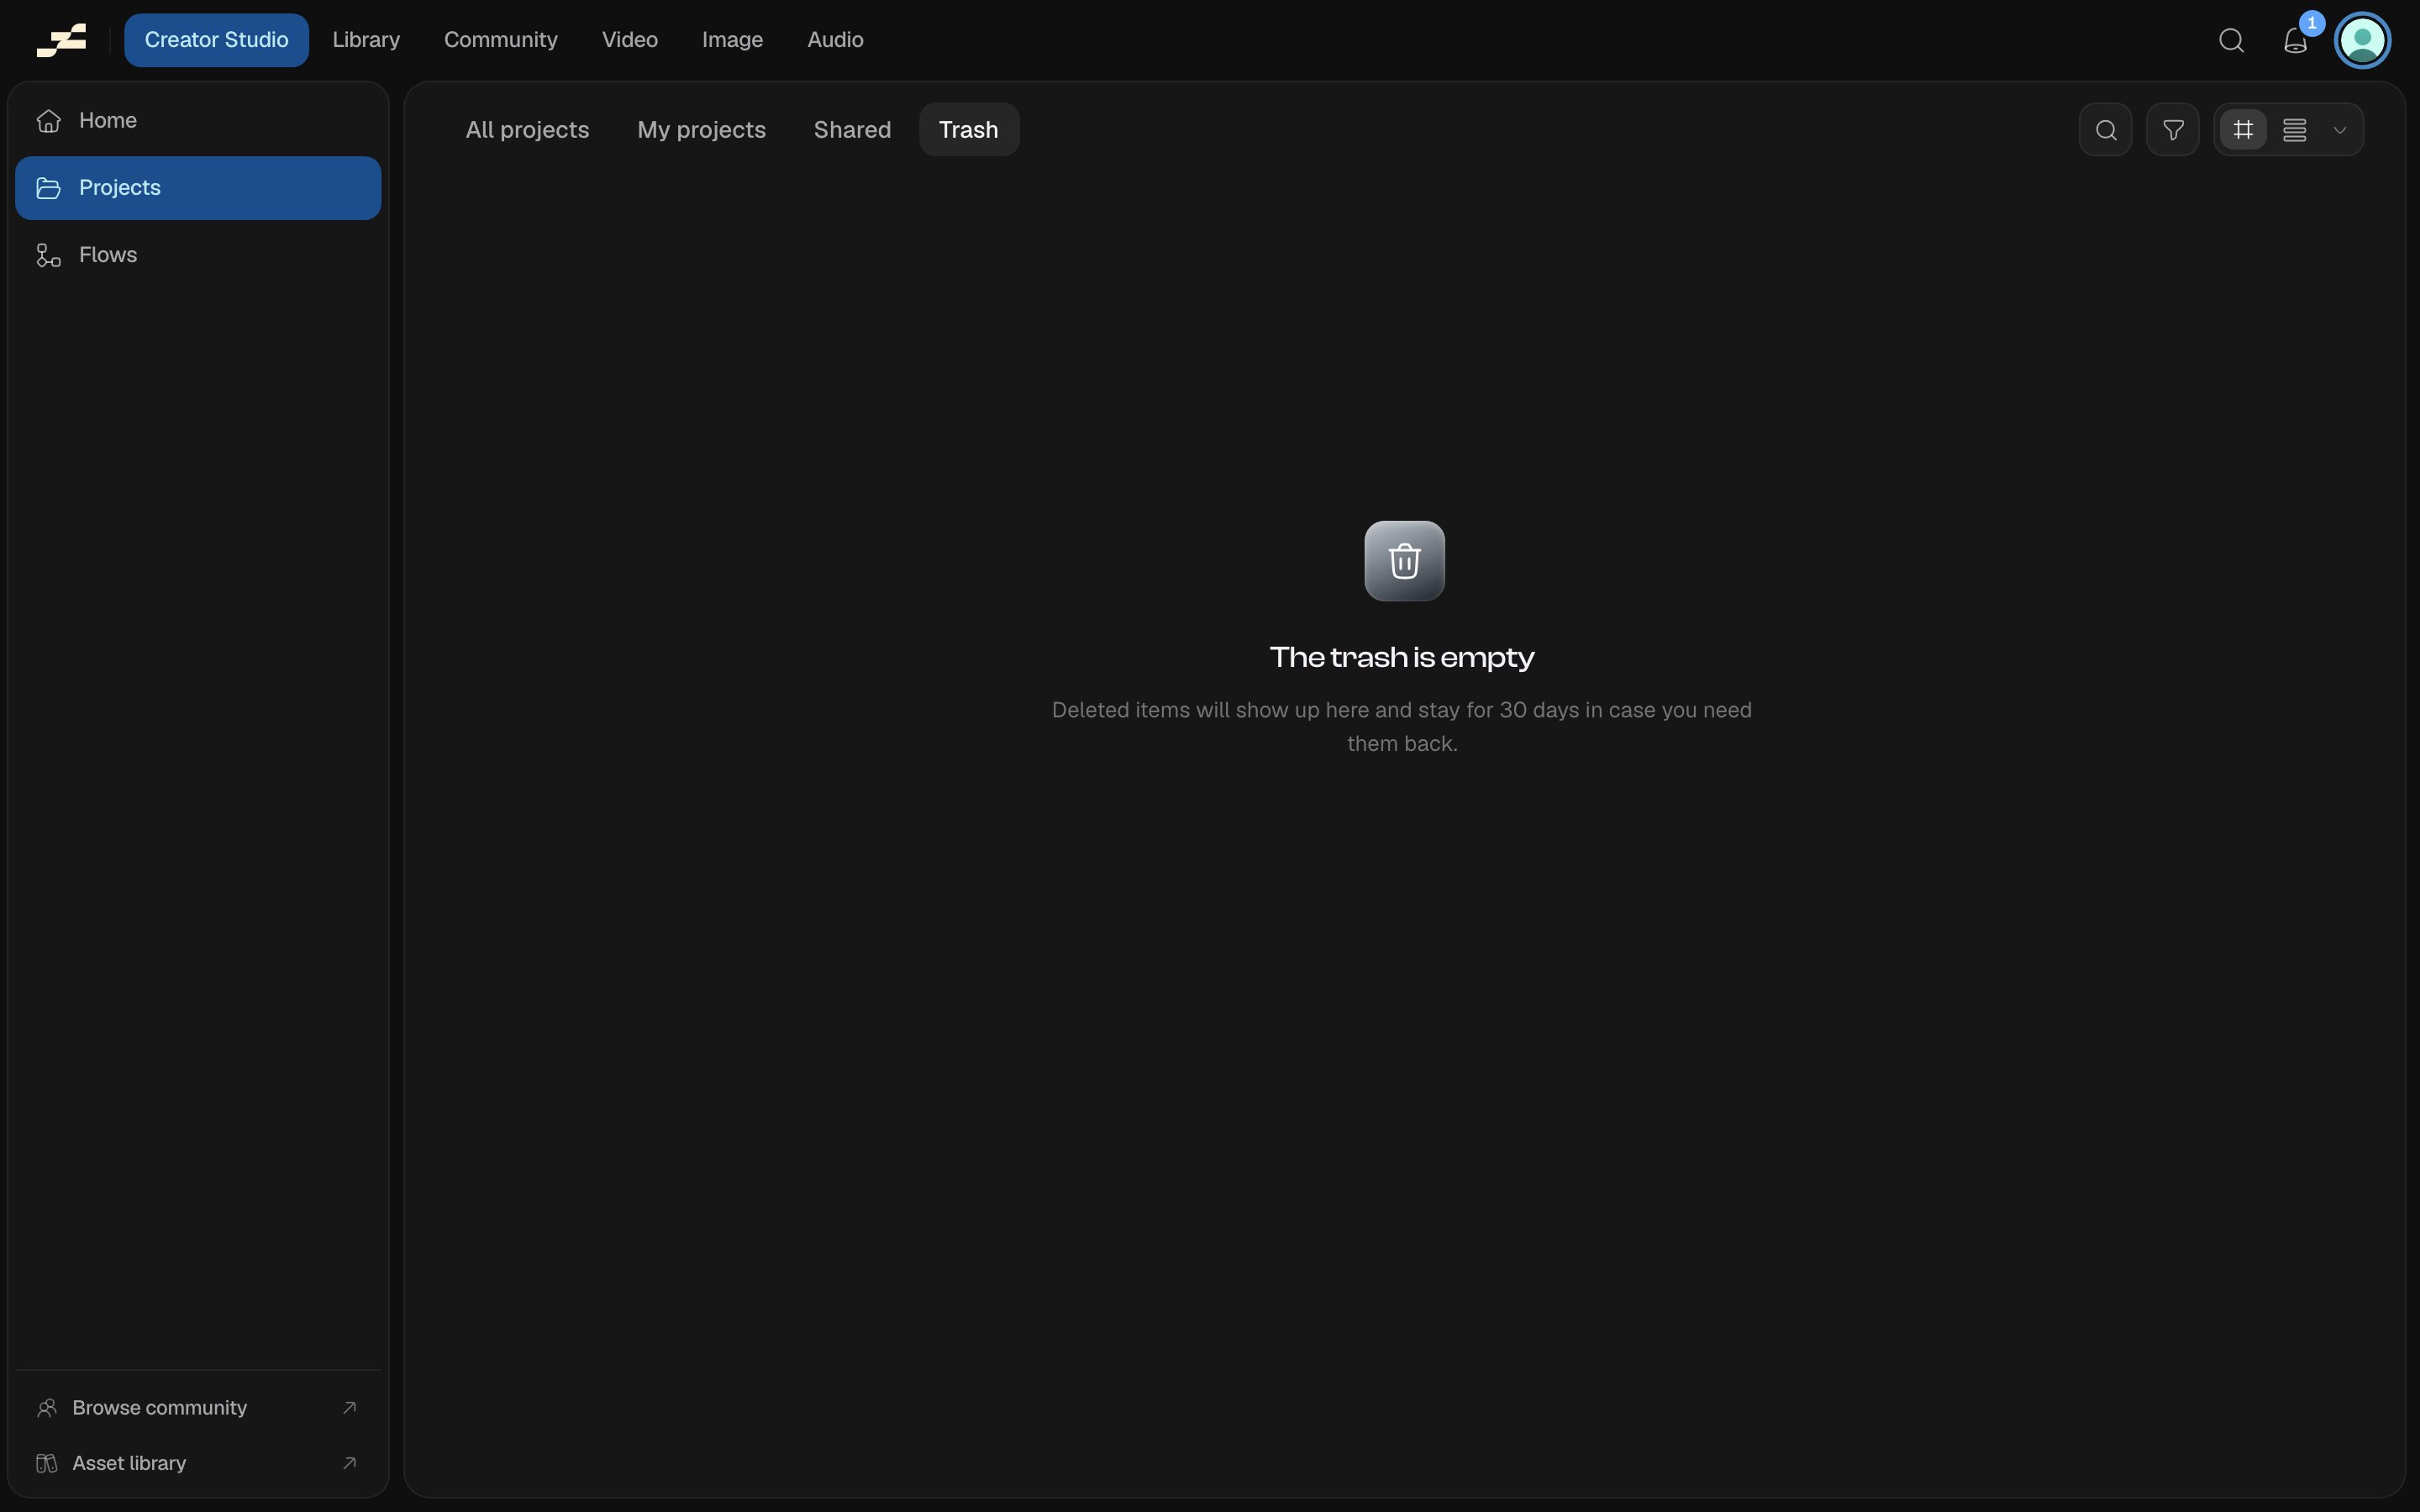
Task: Click the external arrow beside Browse community
Action: tap(349, 1408)
